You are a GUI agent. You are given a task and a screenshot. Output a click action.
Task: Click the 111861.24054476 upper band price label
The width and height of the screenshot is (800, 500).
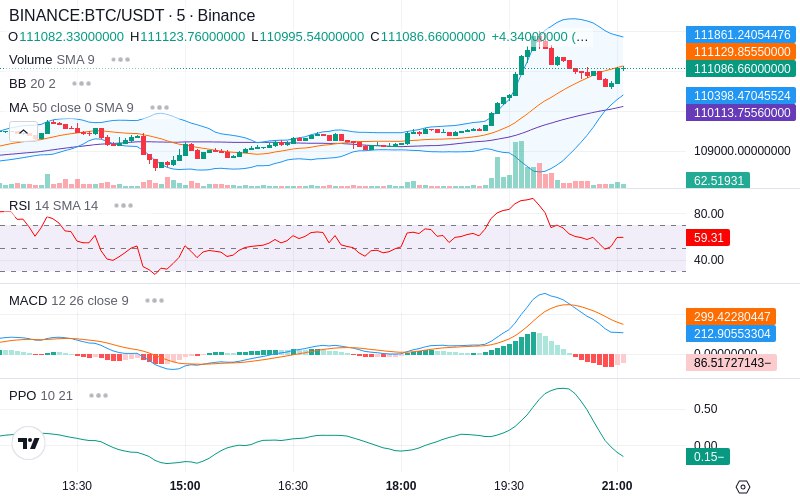pyautogui.click(x=741, y=35)
